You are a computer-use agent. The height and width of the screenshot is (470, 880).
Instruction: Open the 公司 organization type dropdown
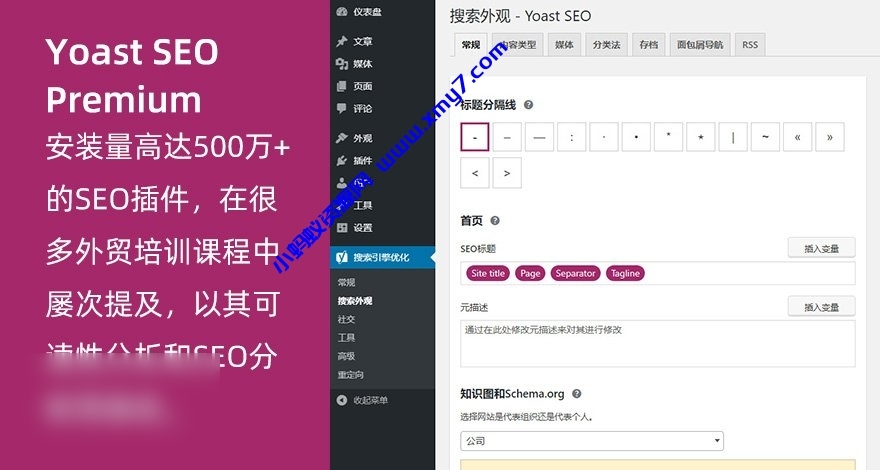pos(592,441)
